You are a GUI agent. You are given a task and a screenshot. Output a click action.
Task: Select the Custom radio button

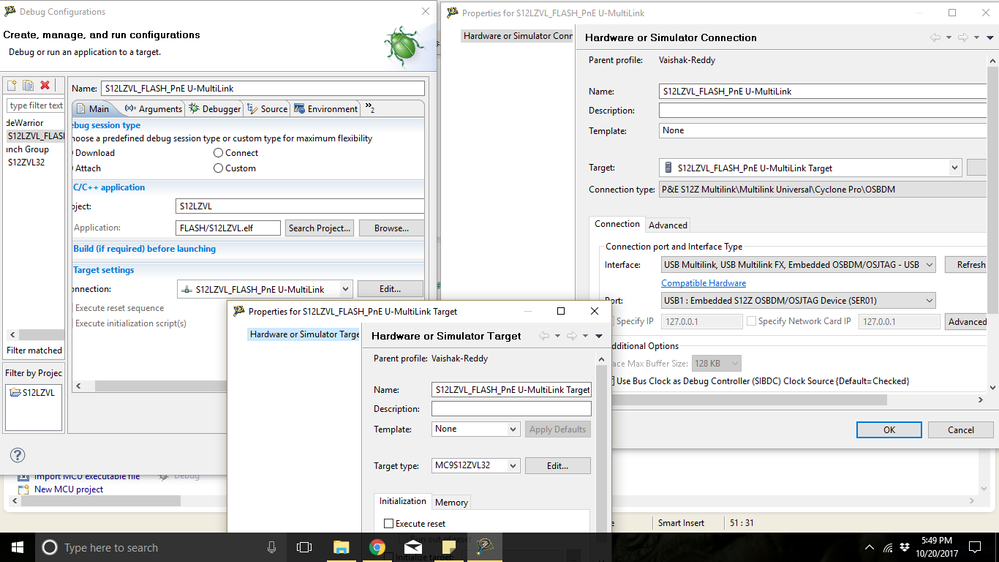218,168
